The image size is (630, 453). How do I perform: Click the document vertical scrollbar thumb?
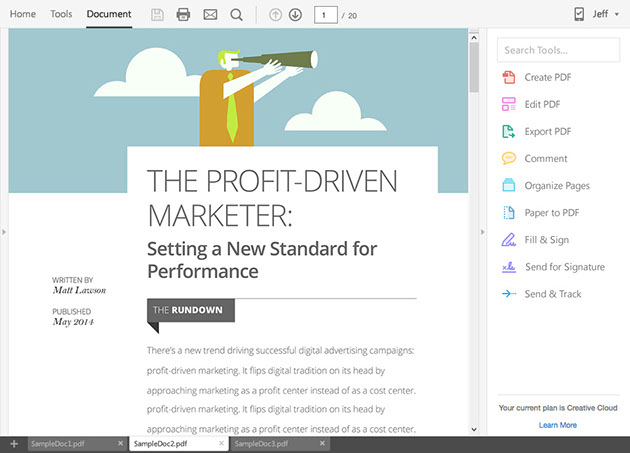(x=474, y=66)
